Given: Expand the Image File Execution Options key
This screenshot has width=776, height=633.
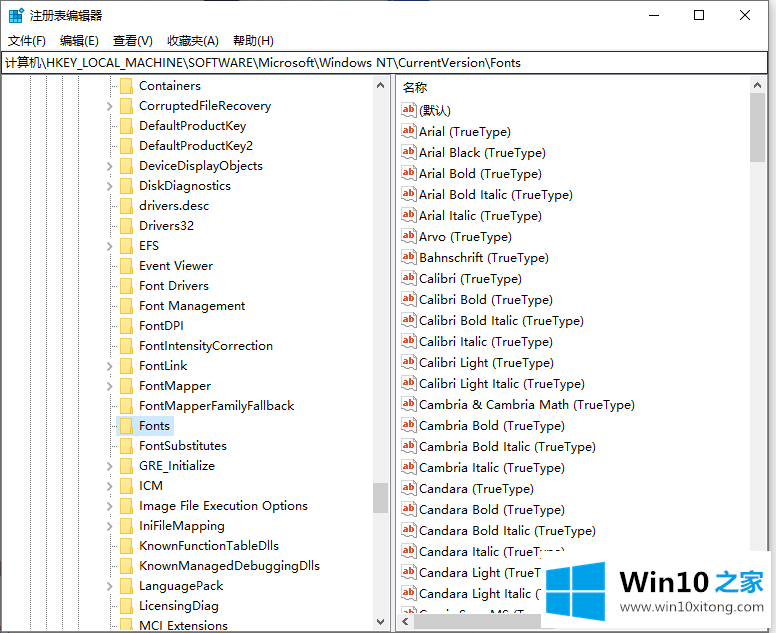Looking at the screenshot, I should click(x=109, y=506).
